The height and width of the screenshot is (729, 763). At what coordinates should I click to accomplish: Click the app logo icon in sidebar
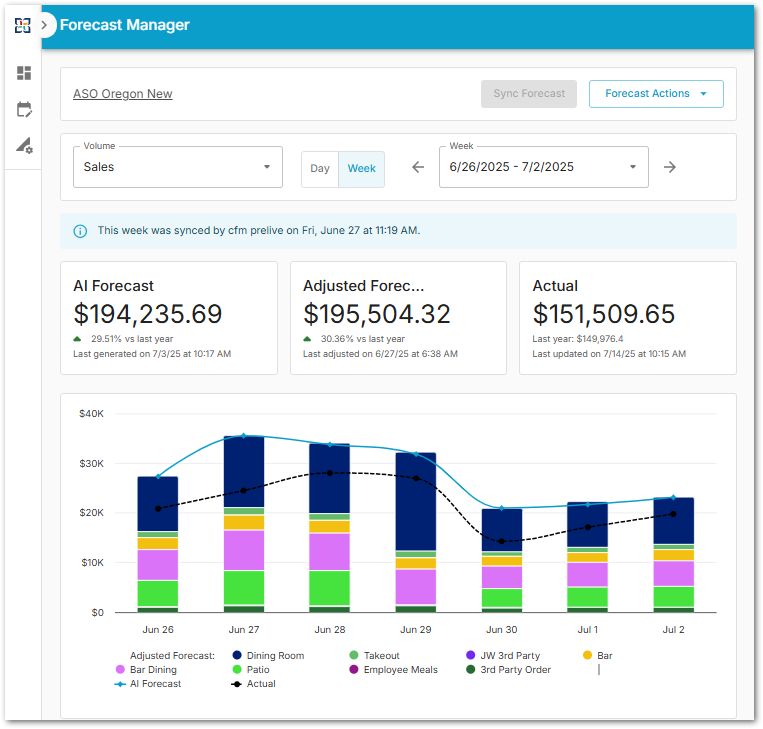(x=22, y=25)
